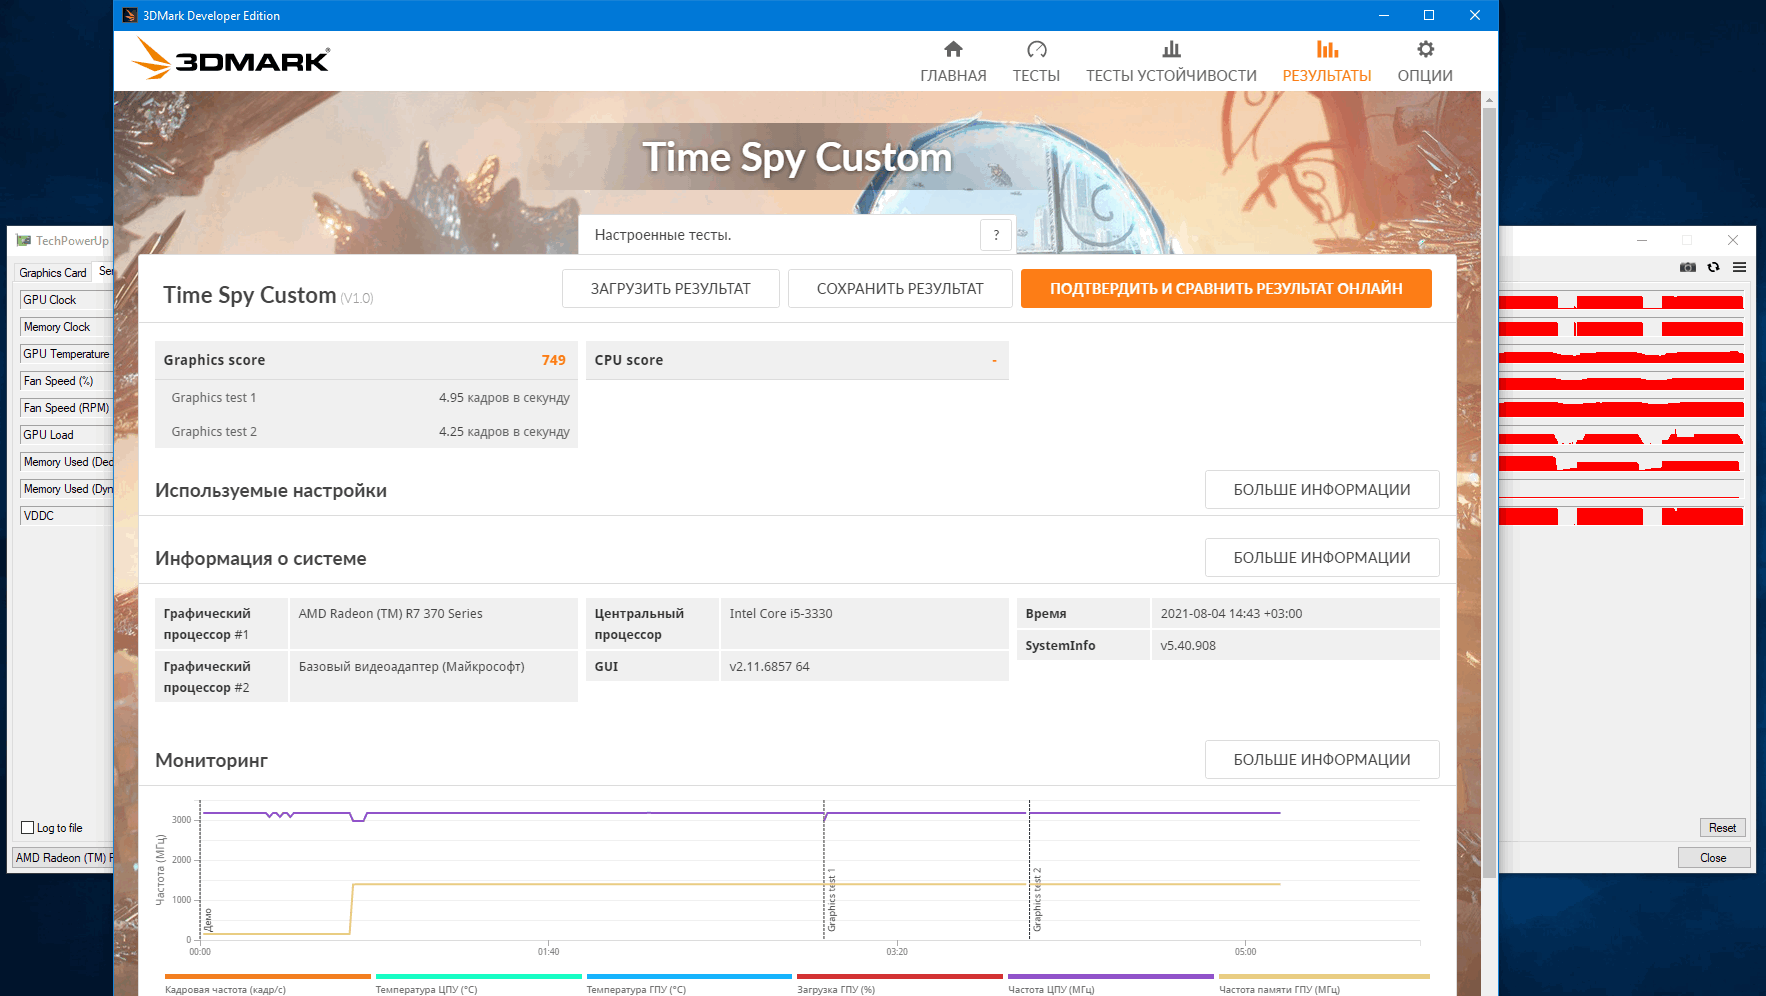Viewport: 1766px width, 996px height.
Task: Click Fan Speed (RPM) sensor in GPU-Z
Action: 66,408
